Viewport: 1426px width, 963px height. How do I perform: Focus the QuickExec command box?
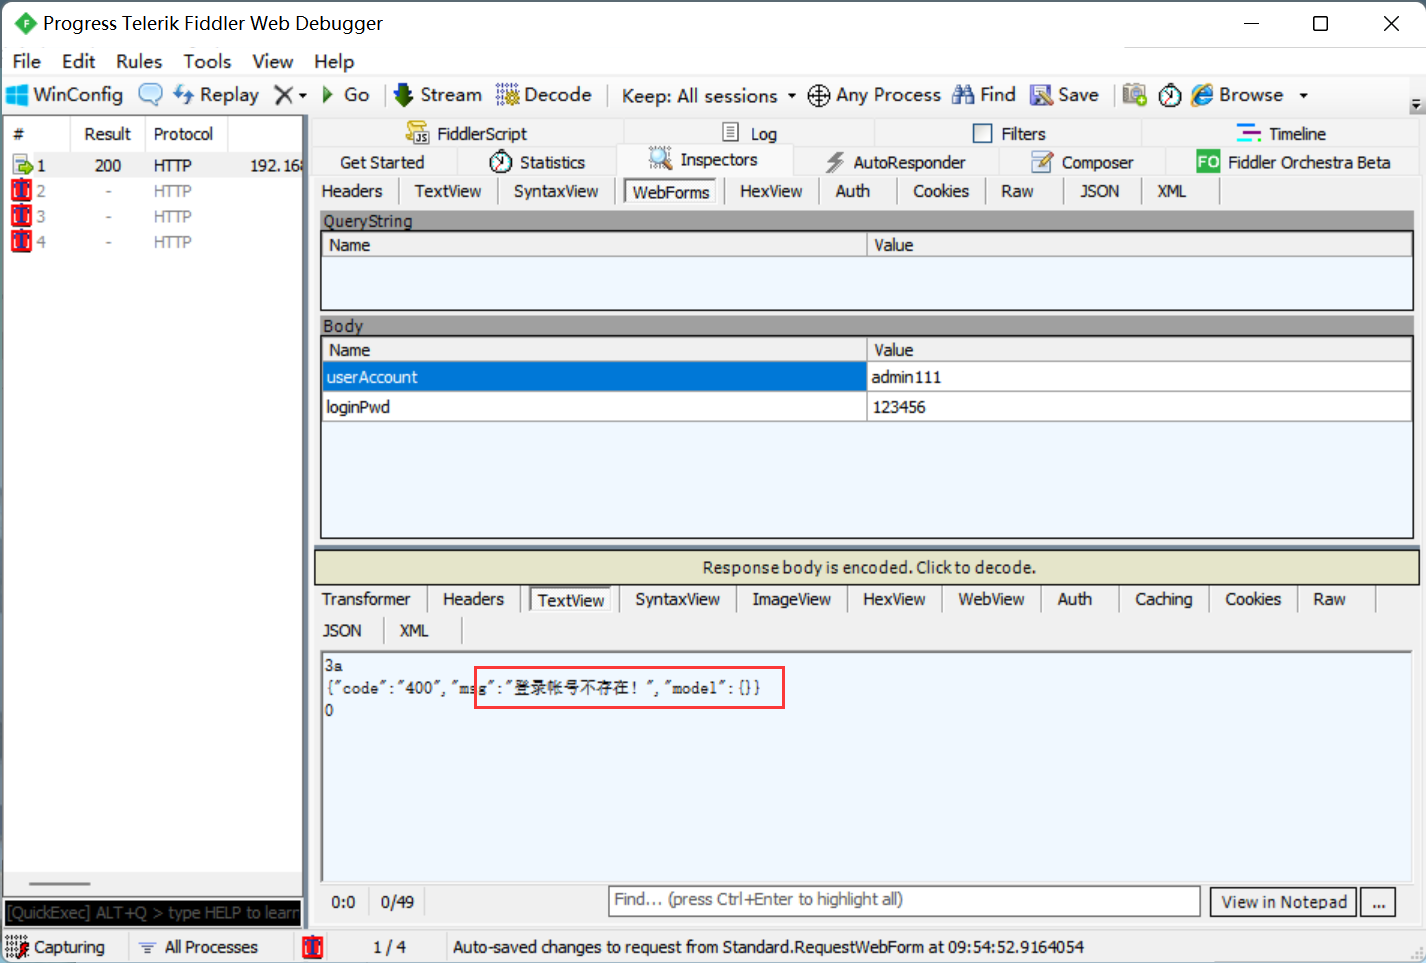pyautogui.click(x=153, y=913)
